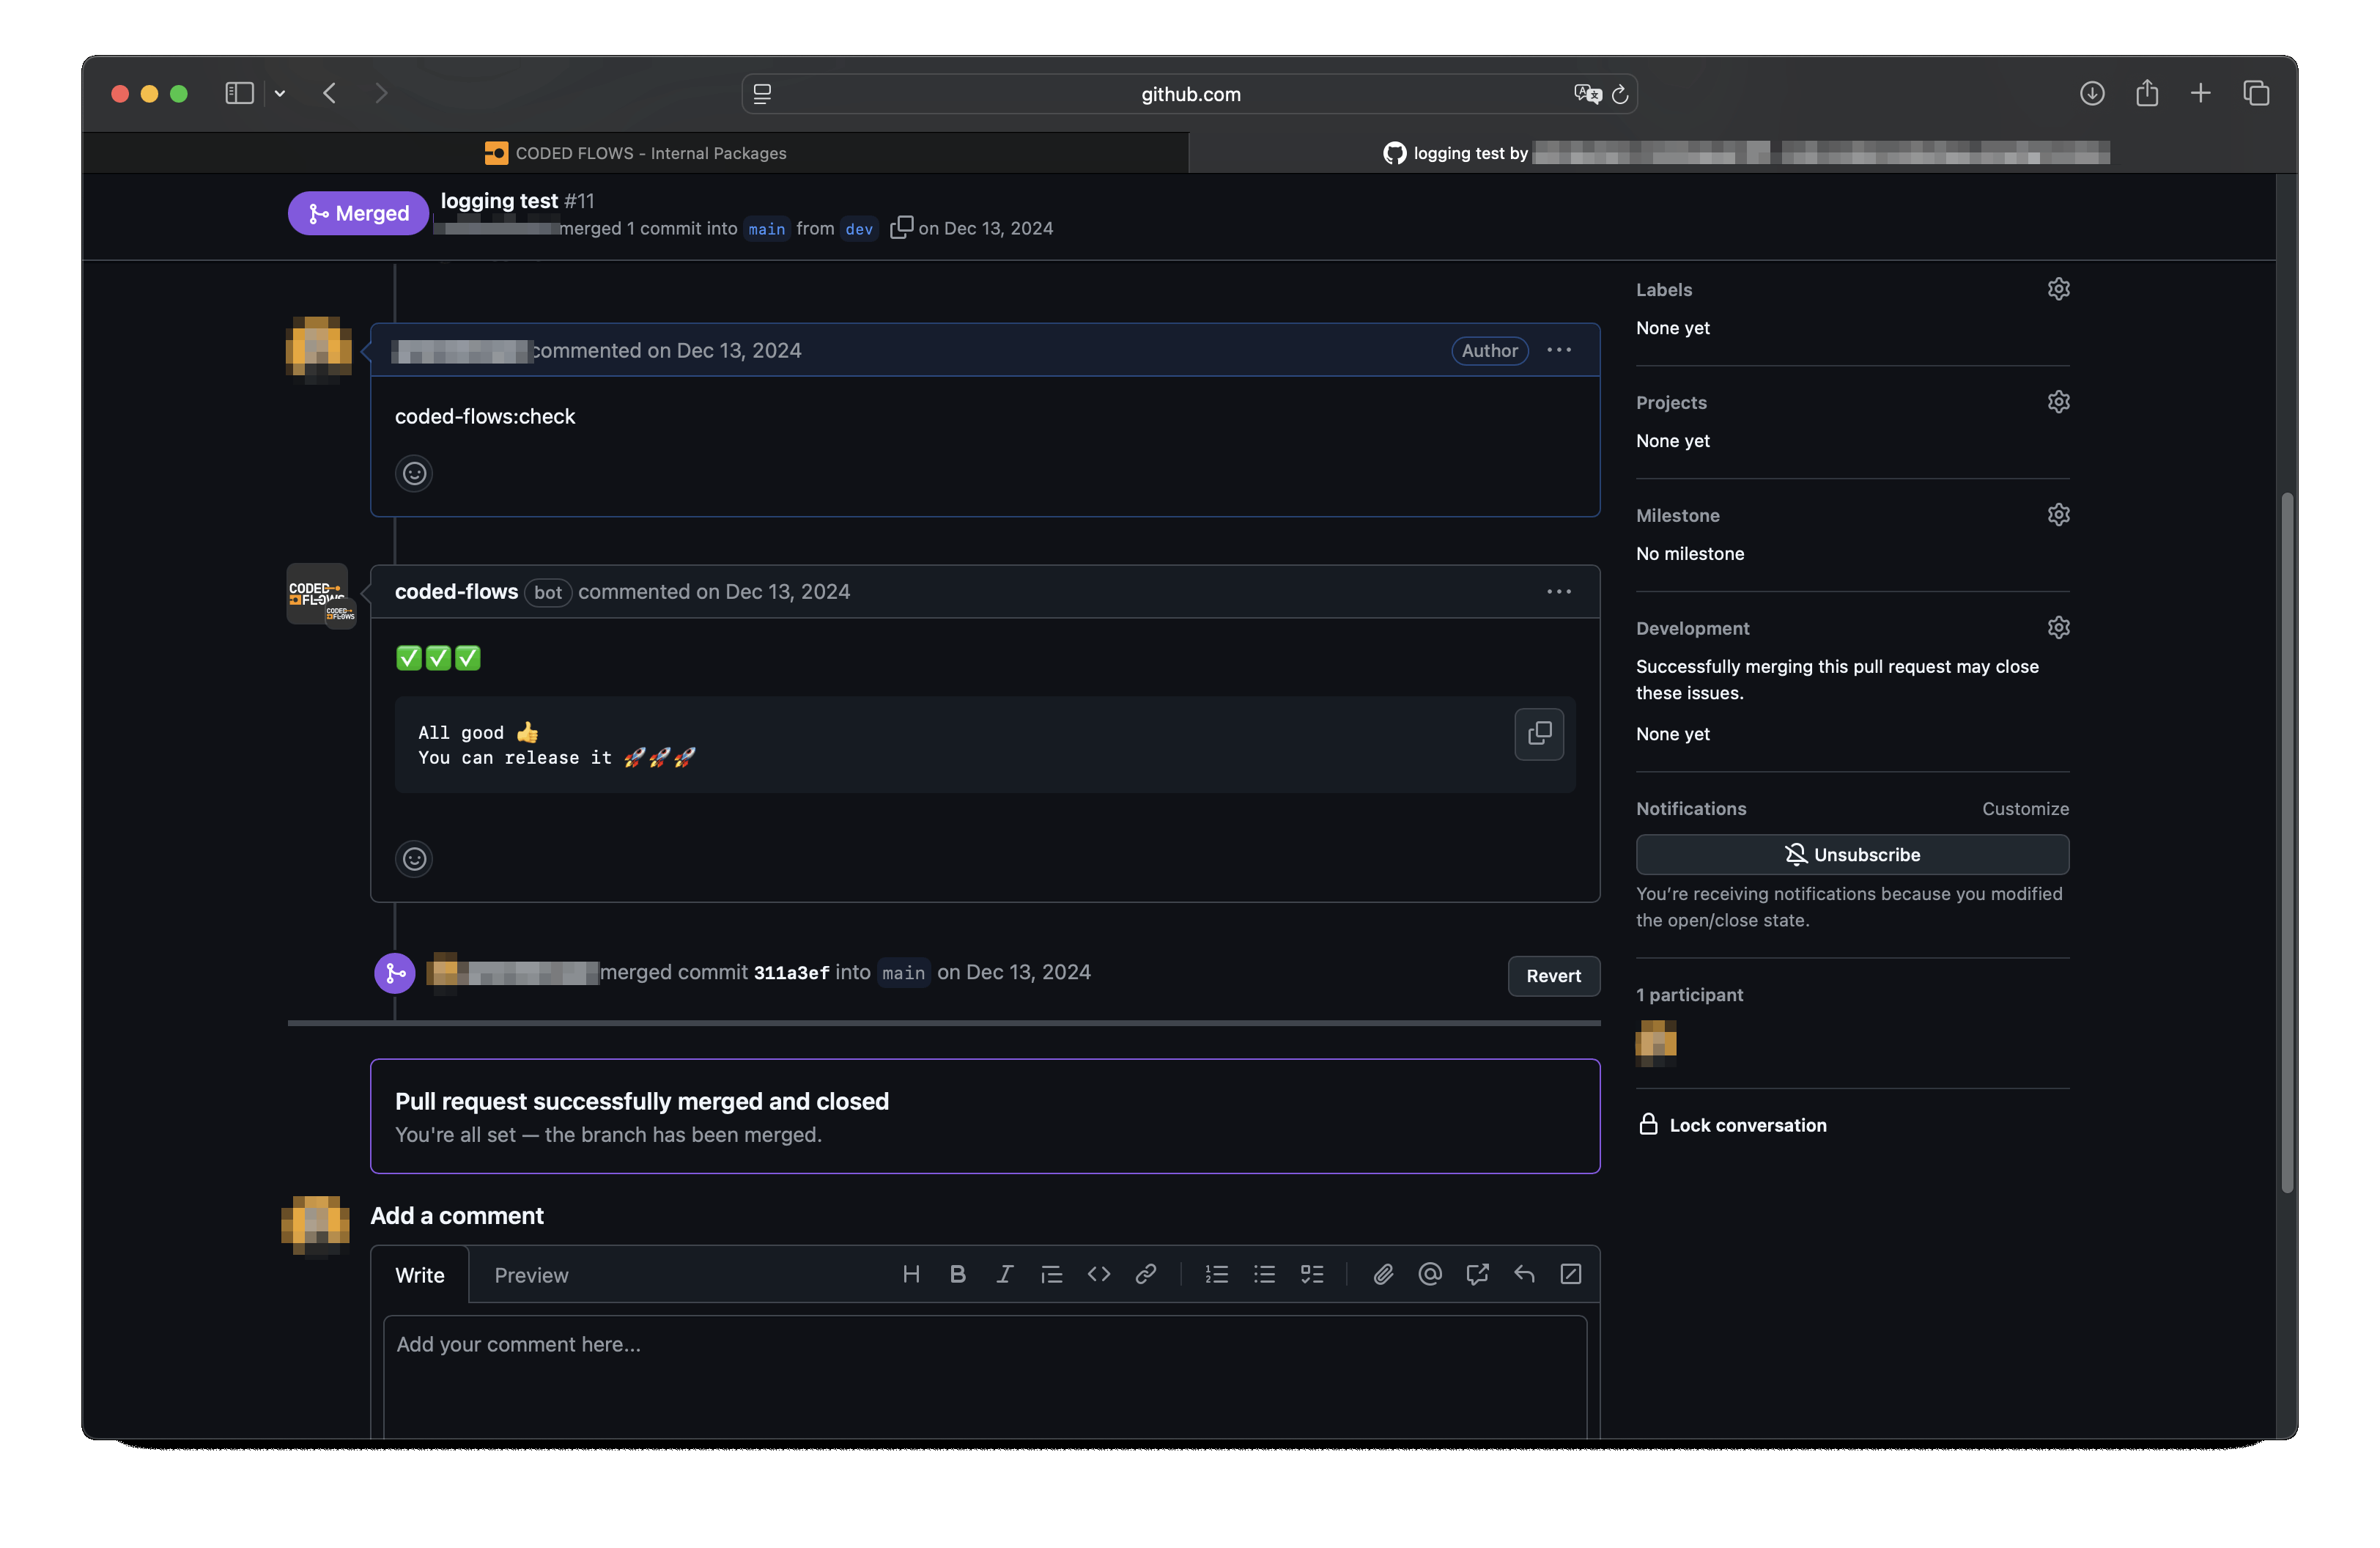Click the link insertion icon
Viewport: 2380px width, 1548px height.
(x=1146, y=1274)
